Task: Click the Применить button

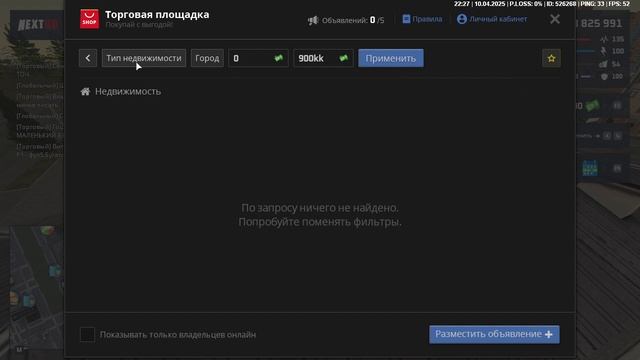Action: (x=391, y=58)
